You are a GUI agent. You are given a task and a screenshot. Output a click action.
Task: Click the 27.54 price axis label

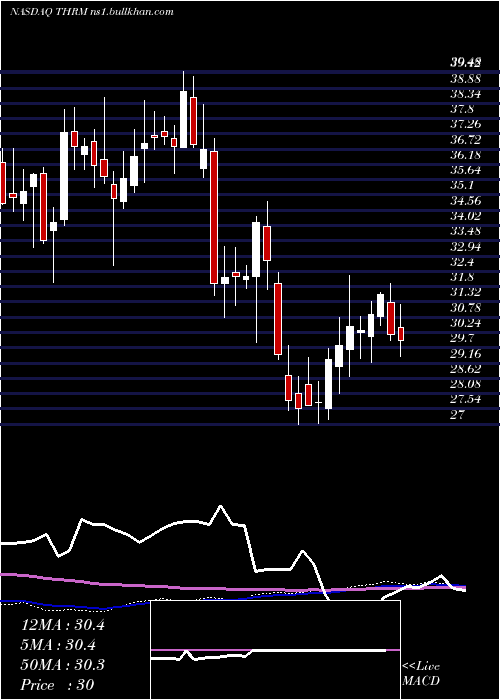tap(466, 399)
